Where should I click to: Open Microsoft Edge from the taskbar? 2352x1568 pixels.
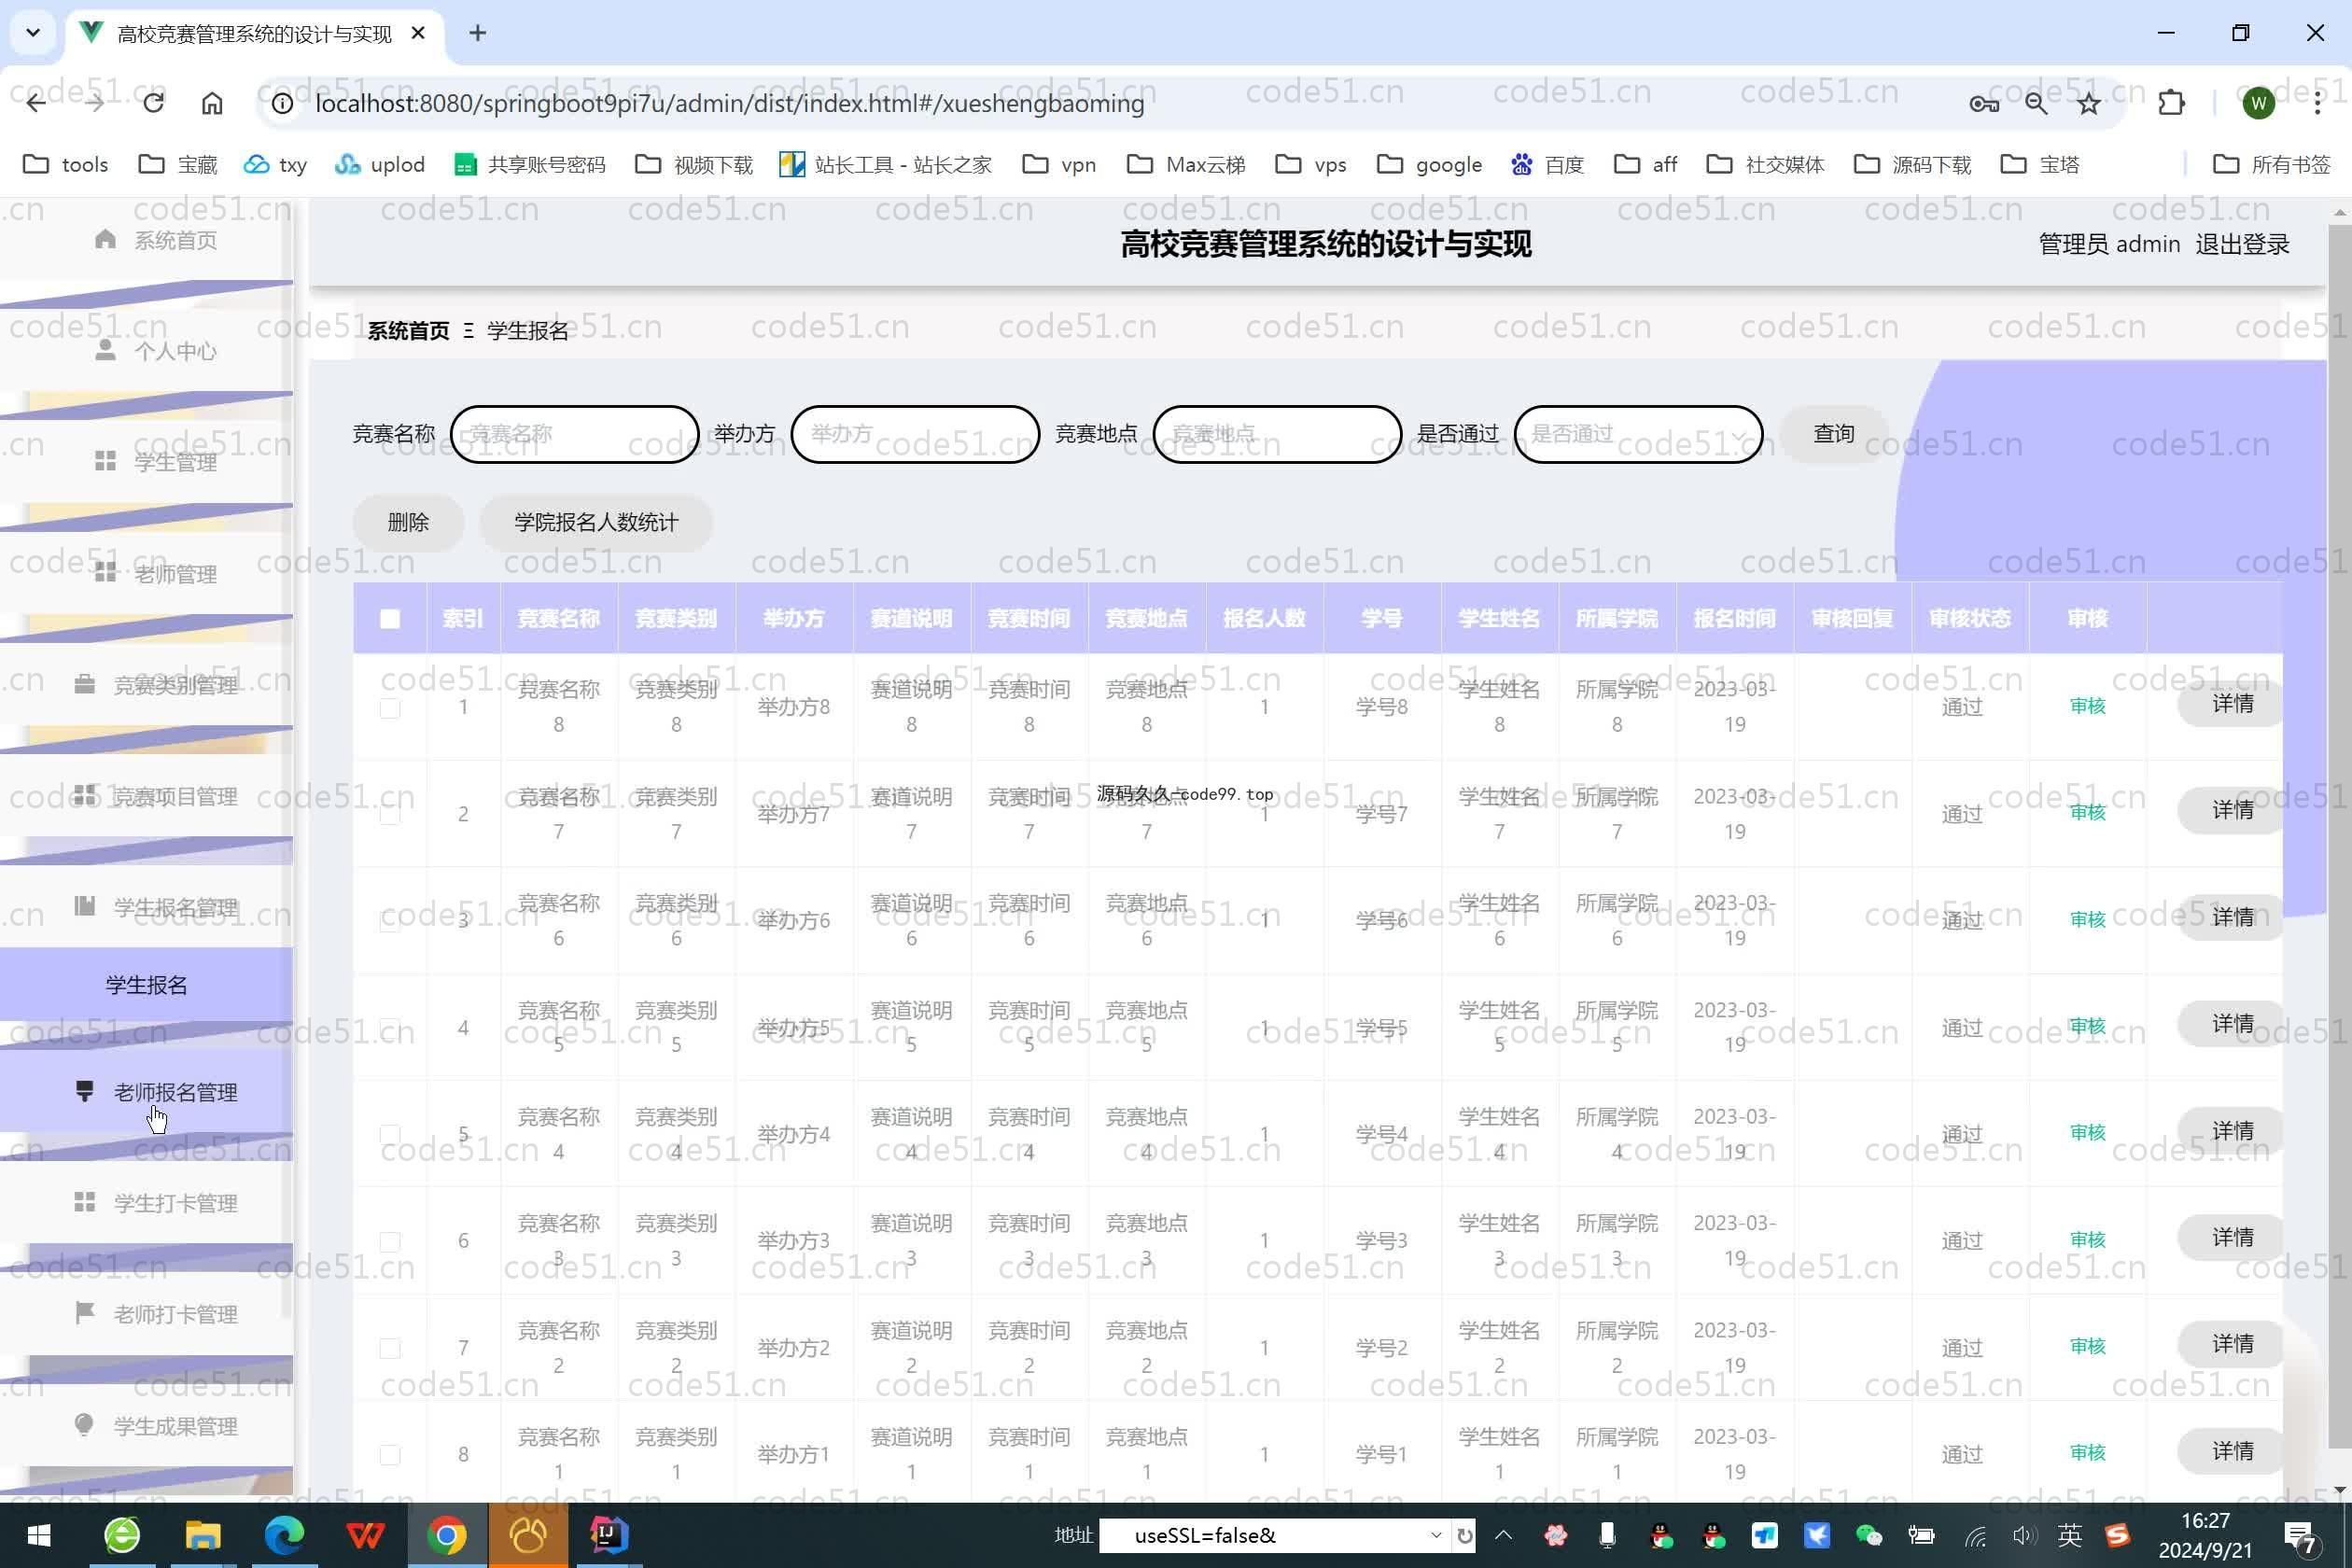(x=284, y=1535)
